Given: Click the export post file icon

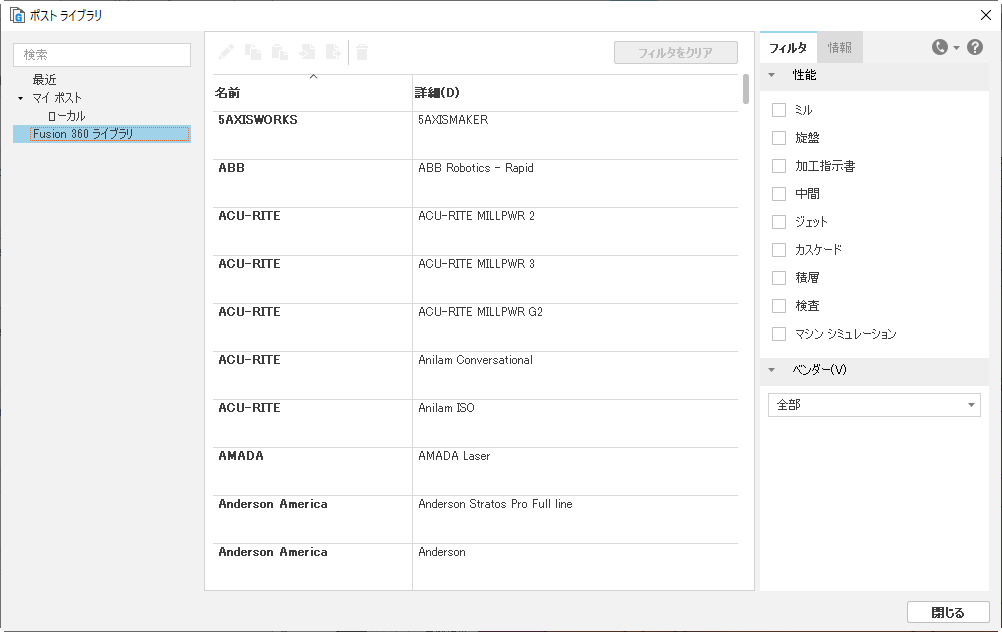Looking at the screenshot, I should [334, 52].
